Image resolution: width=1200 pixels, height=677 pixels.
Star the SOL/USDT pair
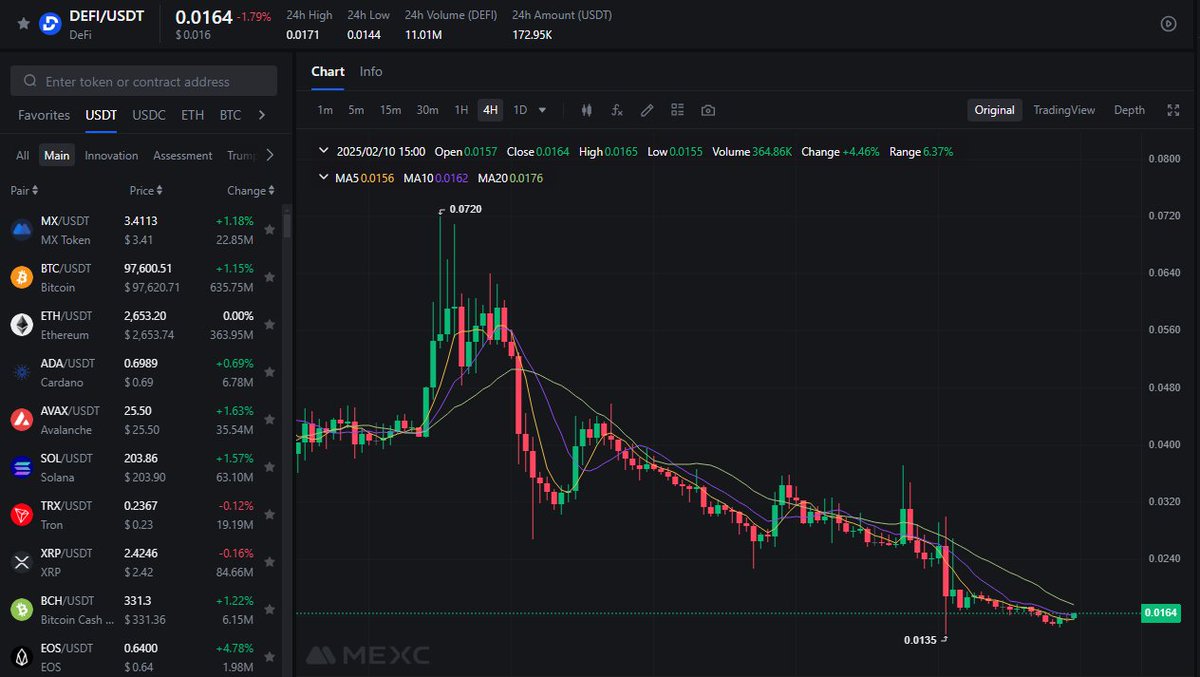269,467
